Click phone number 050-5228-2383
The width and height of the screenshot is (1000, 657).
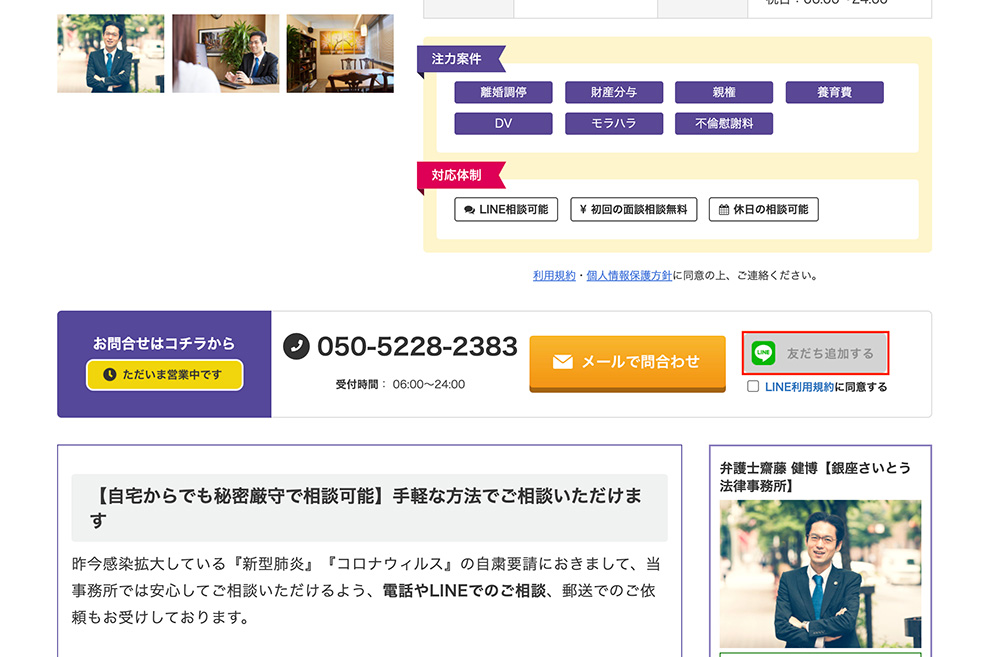[x=417, y=347]
